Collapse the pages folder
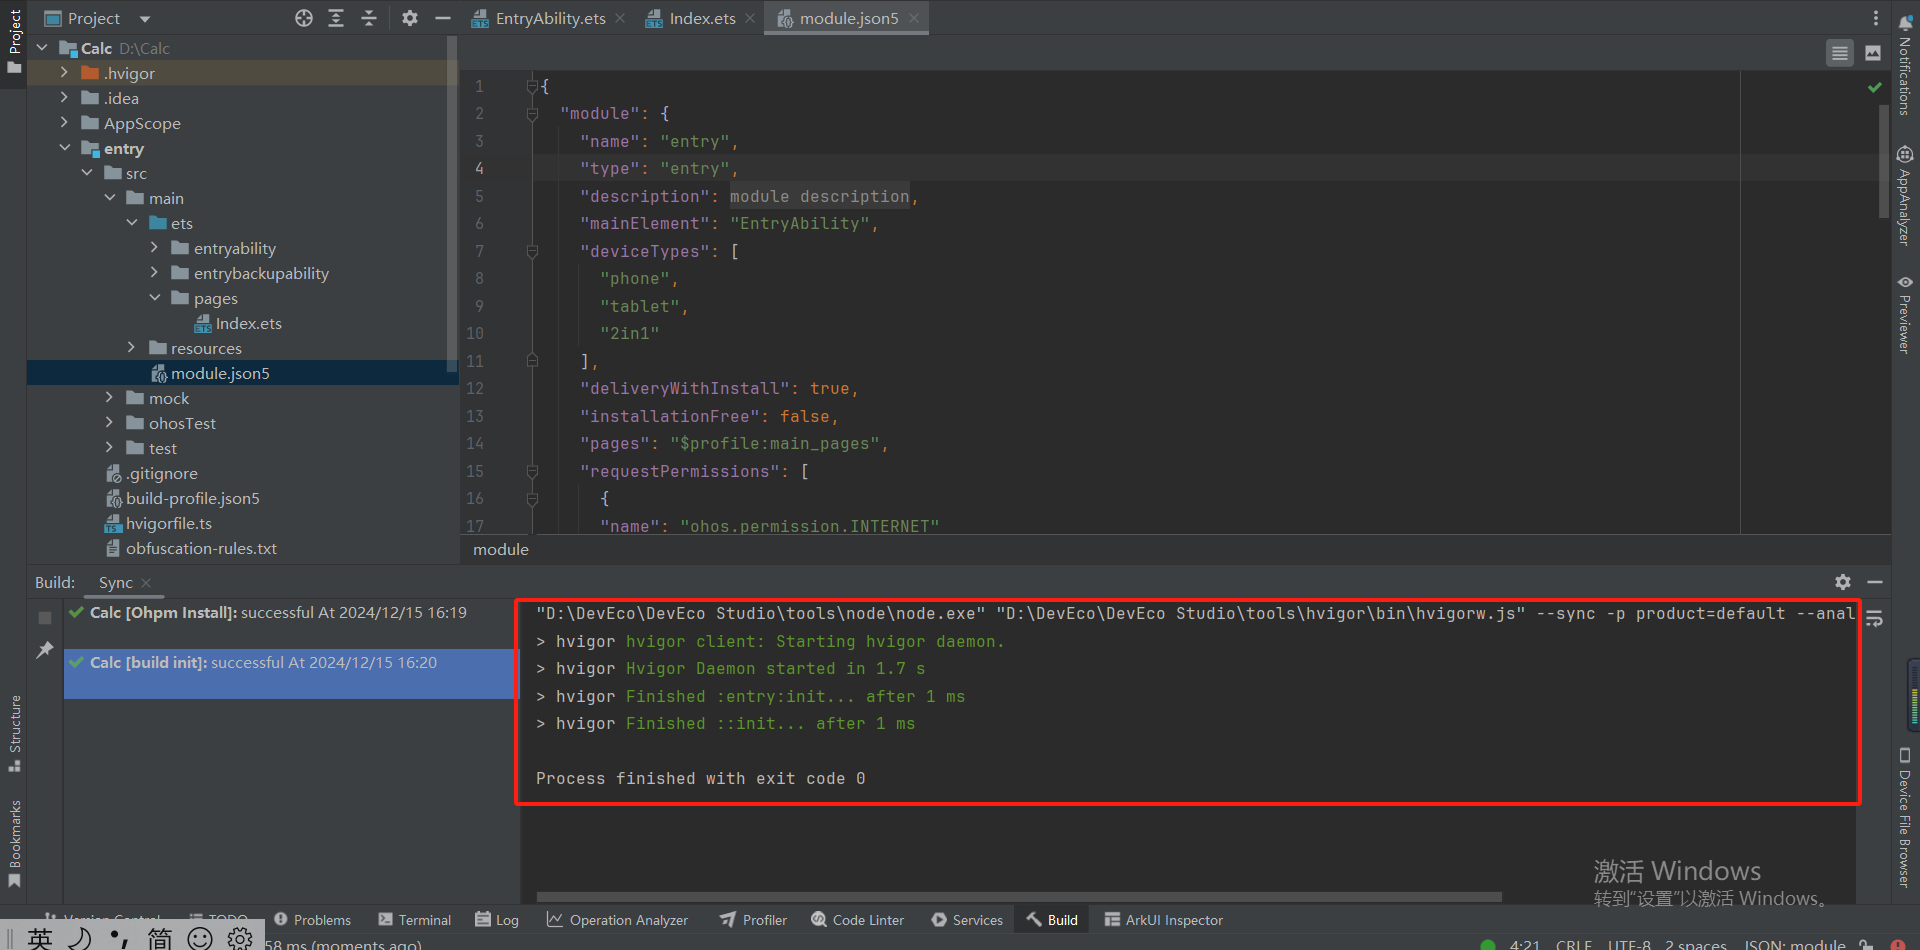This screenshot has height=950, width=1920. 155,298
